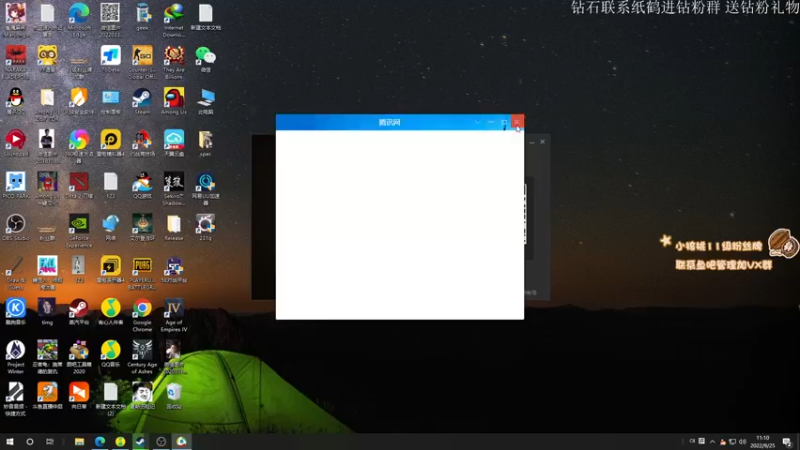Switch to OBS on the taskbar

tap(161, 441)
